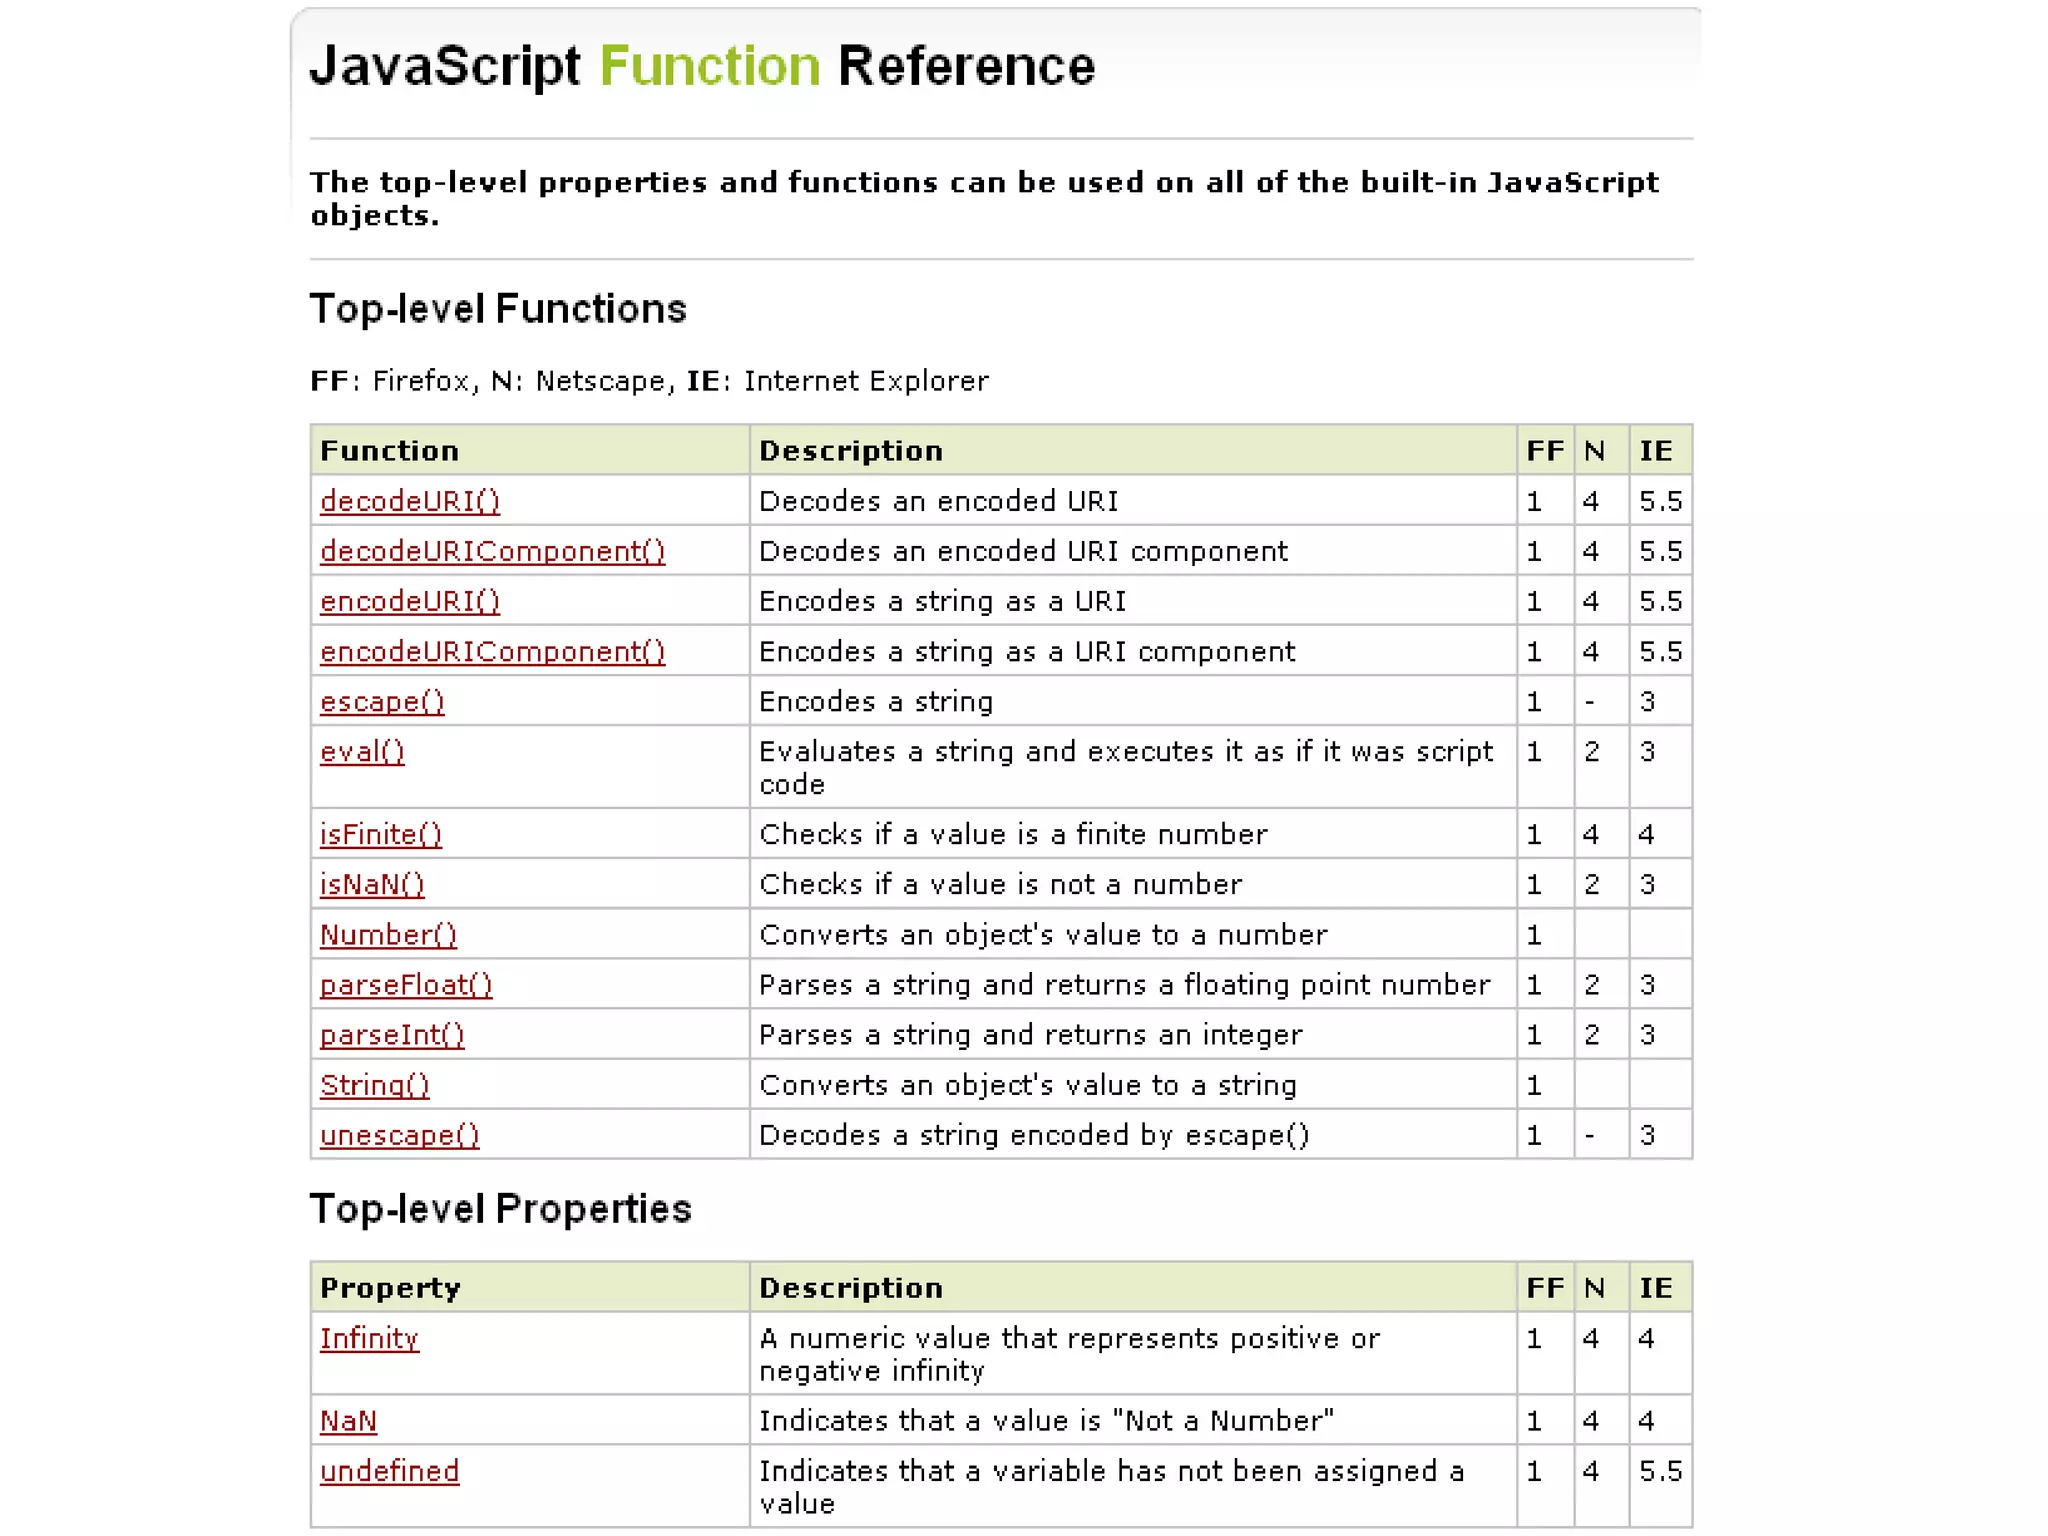Click the isNaN() link
This screenshot has height=1536, width=2048.
click(x=372, y=884)
